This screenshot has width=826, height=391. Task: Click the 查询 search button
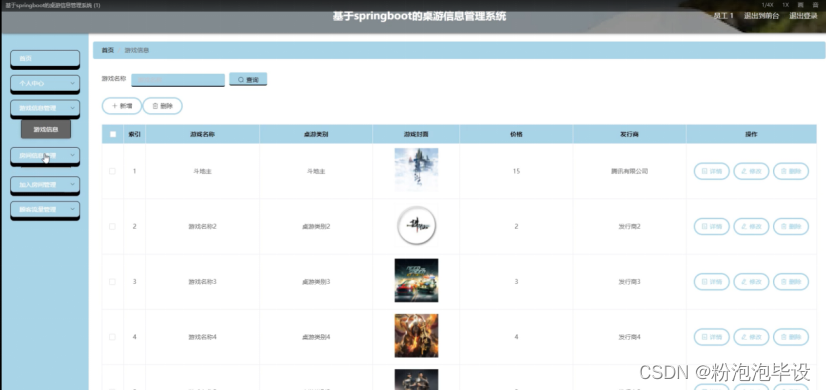pyautogui.click(x=248, y=79)
